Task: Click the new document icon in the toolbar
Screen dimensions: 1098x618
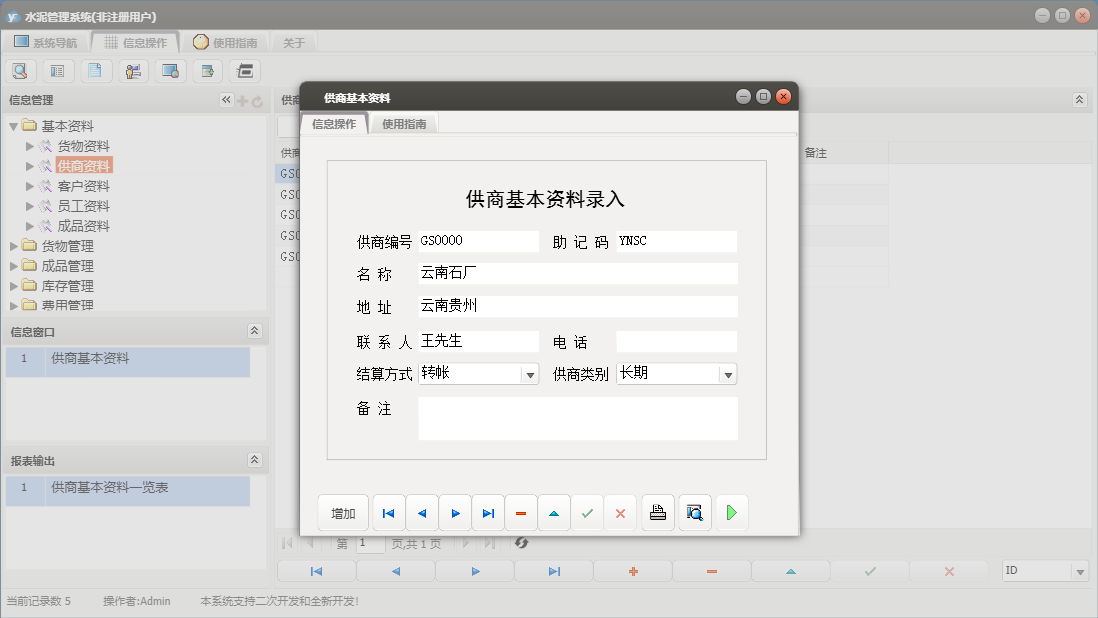Action: pyautogui.click(x=96, y=71)
